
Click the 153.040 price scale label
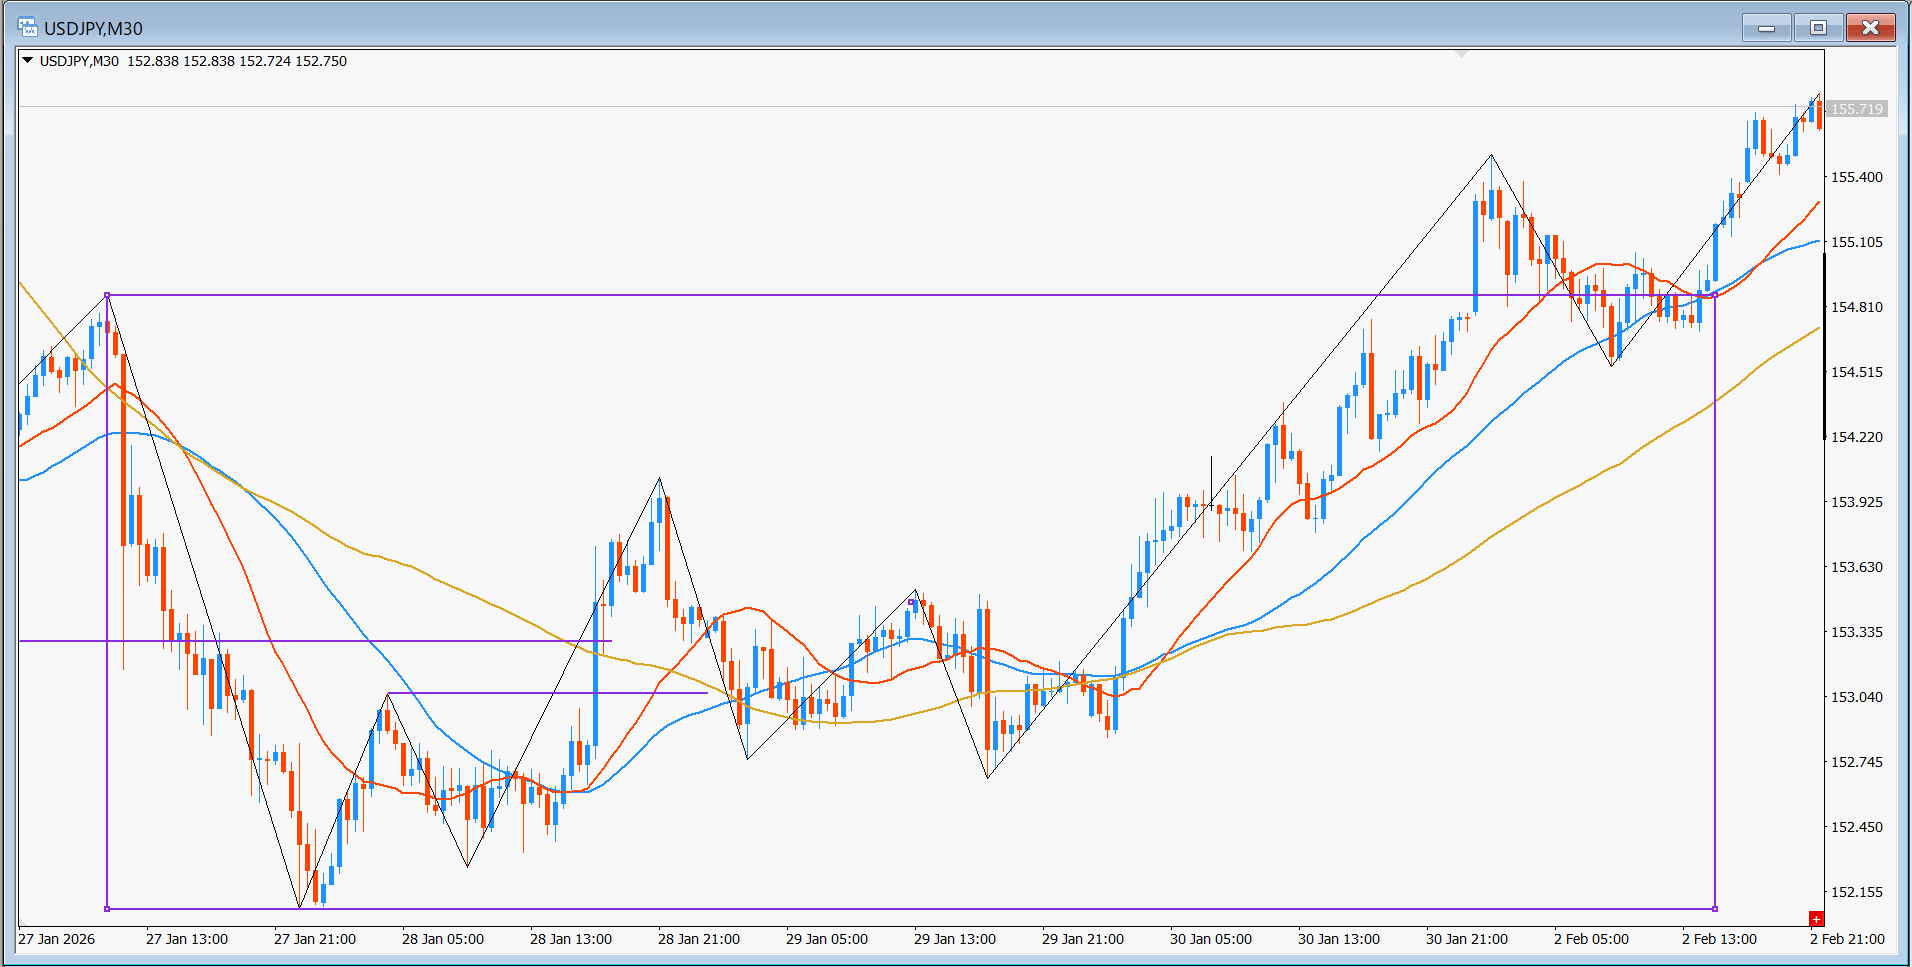(1856, 697)
